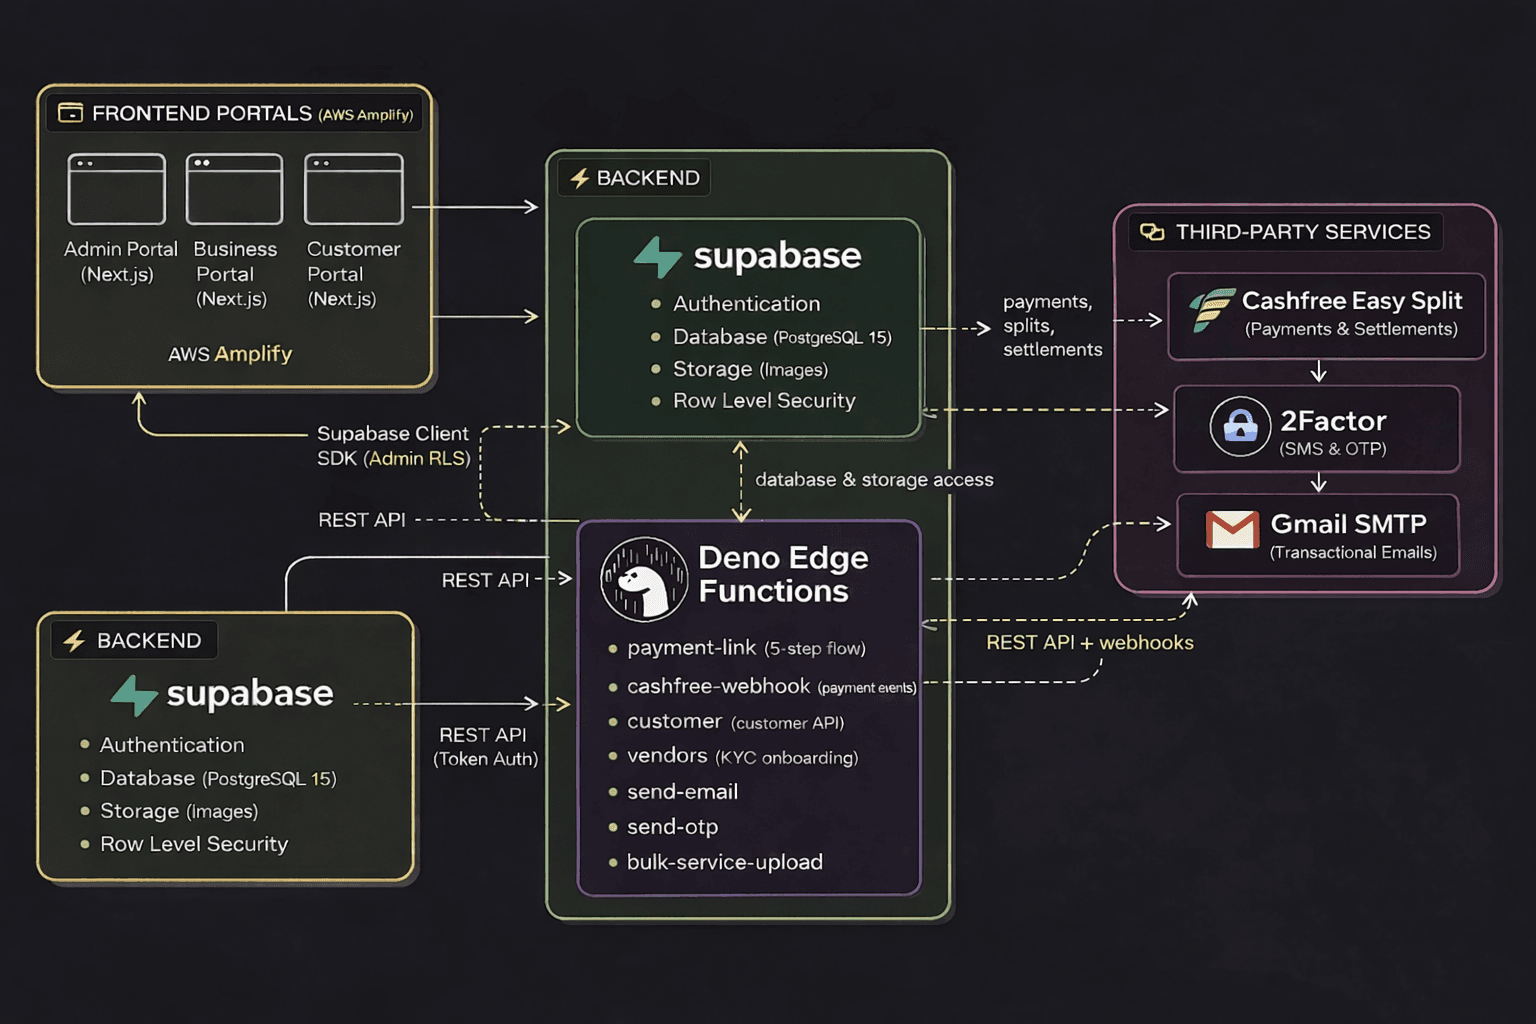Select the Customer Portal window icon
This screenshot has width=1536, height=1024.
tap(354, 189)
